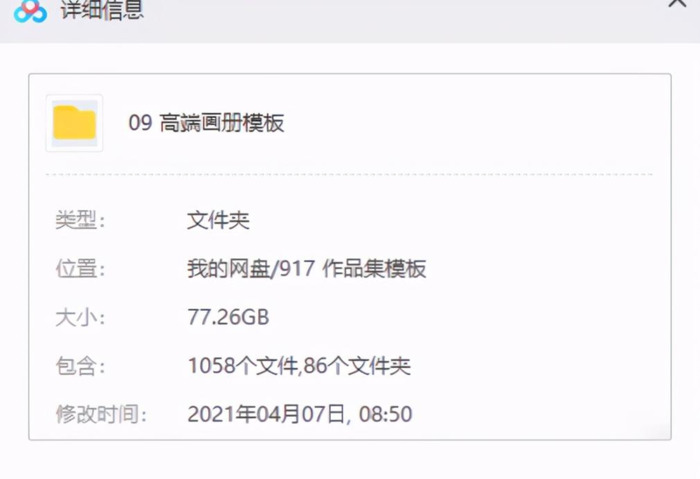
Task: Click the 包含 field label
Action: tap(80, 366)
